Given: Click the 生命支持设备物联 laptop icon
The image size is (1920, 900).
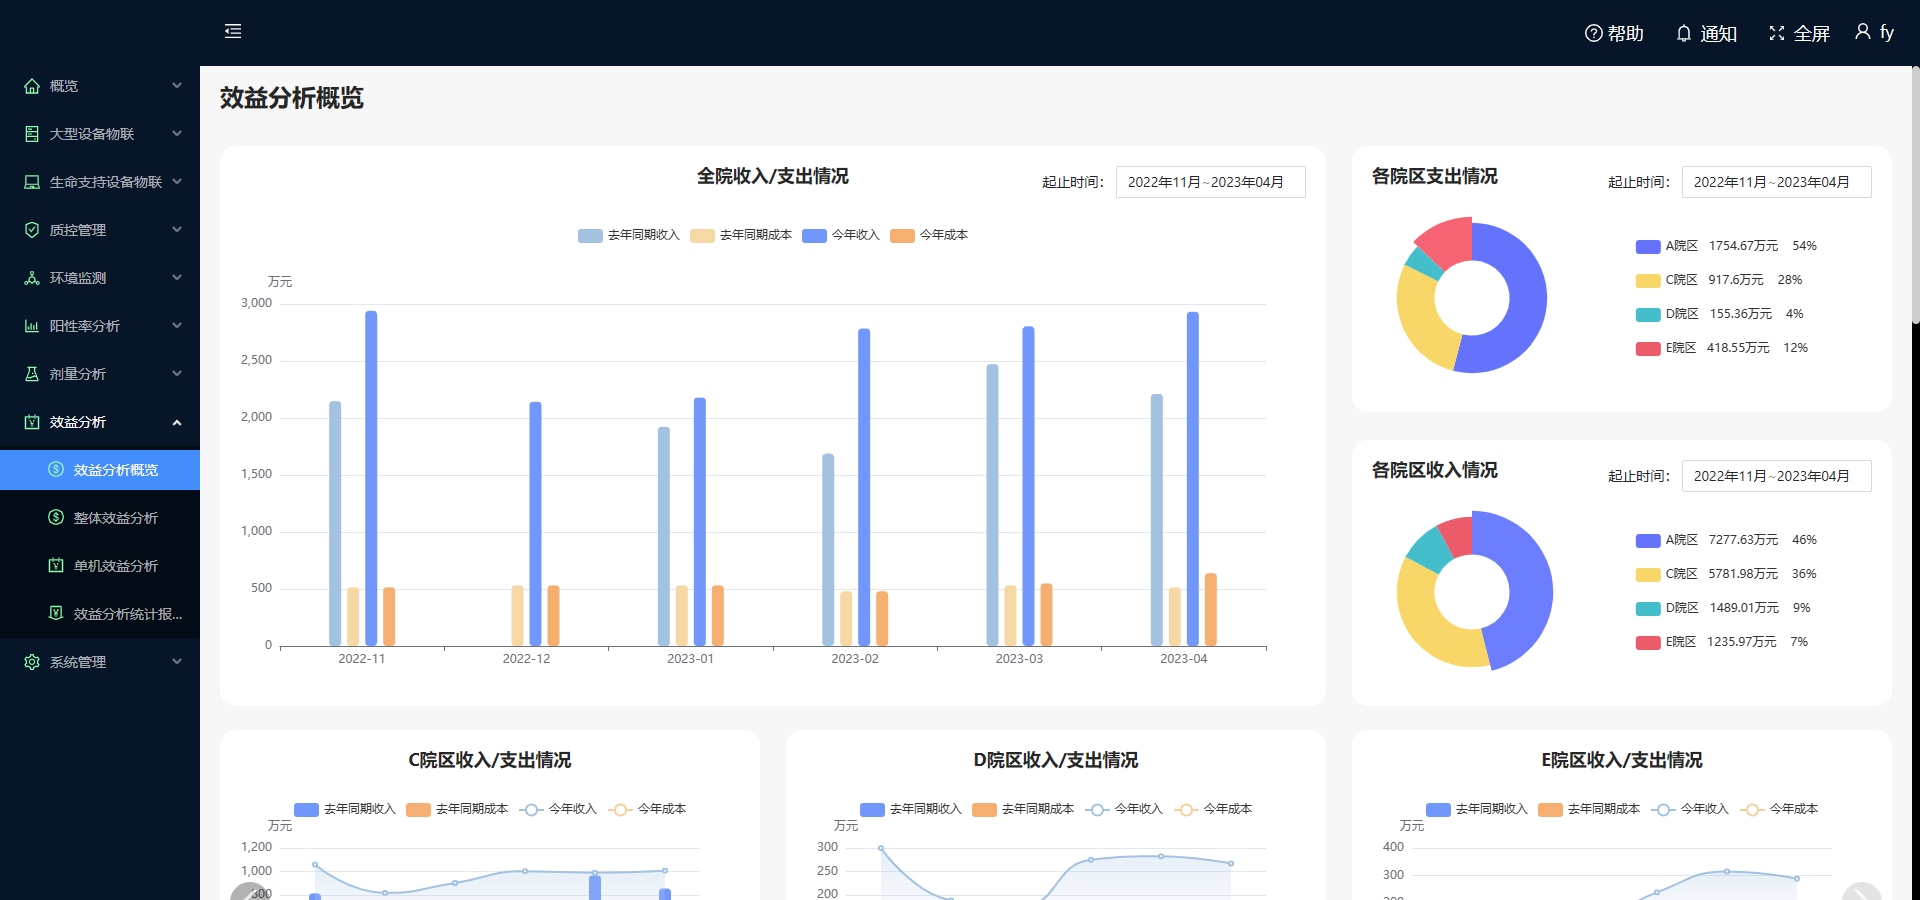Looking at the screenshot, I should click(x=32, y=182).
